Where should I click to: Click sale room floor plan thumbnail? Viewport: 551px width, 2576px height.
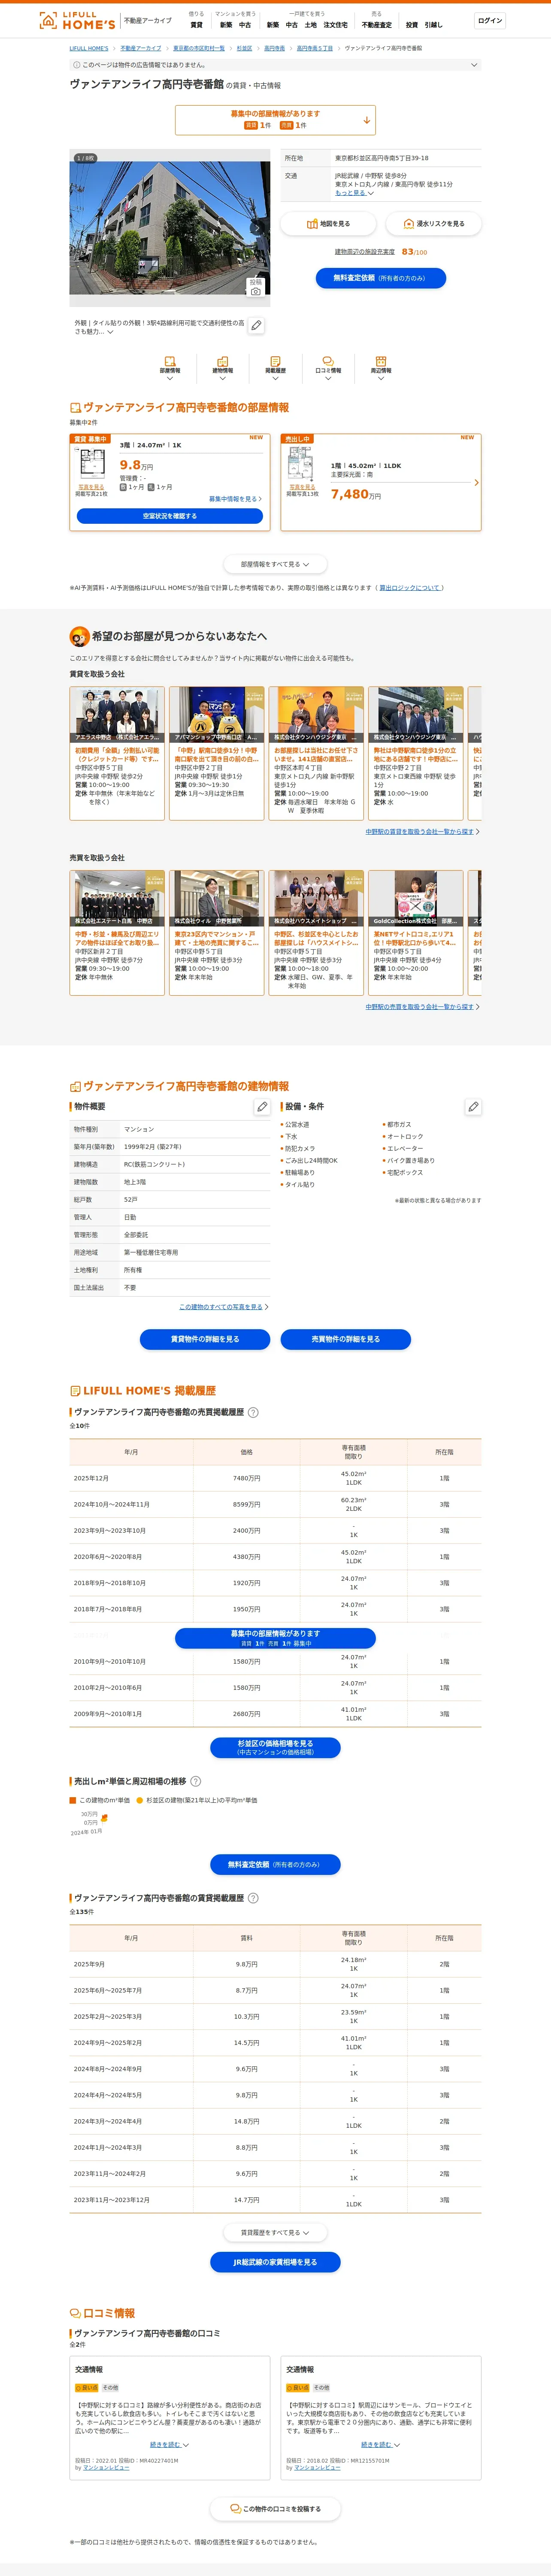coord(301,465)
